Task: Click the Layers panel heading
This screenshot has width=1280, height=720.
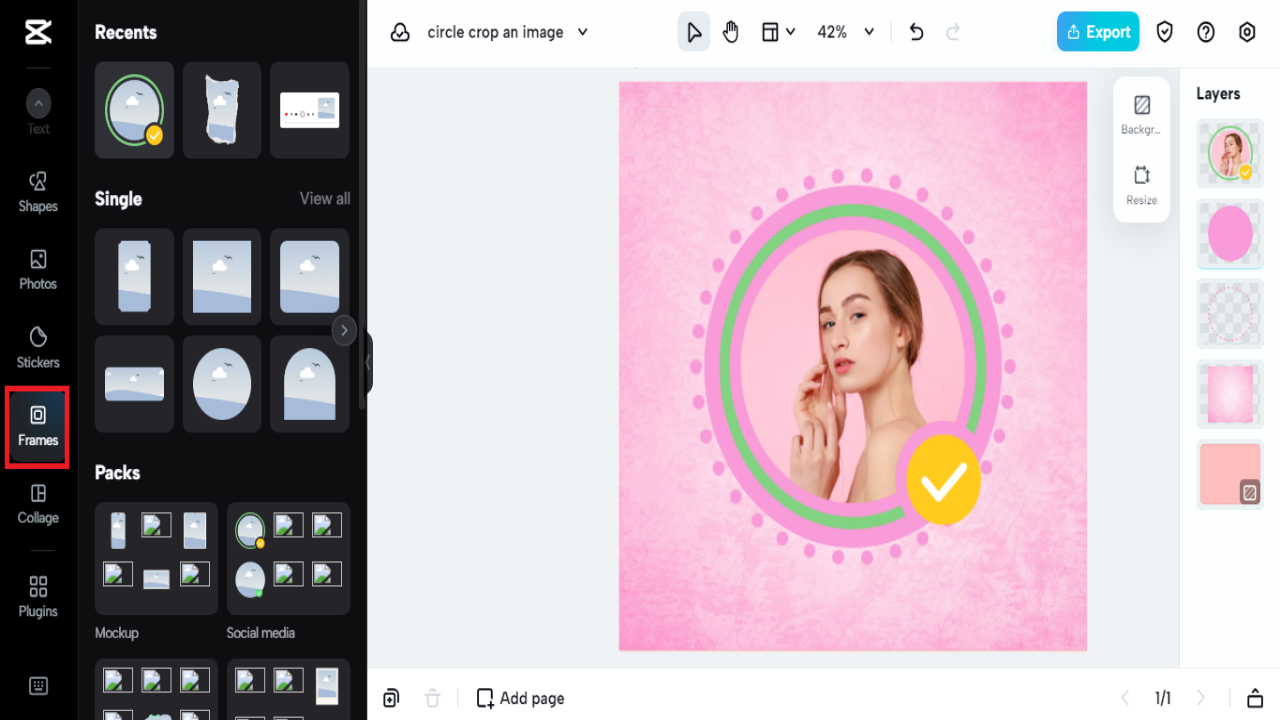Action: click(1218, 94)
